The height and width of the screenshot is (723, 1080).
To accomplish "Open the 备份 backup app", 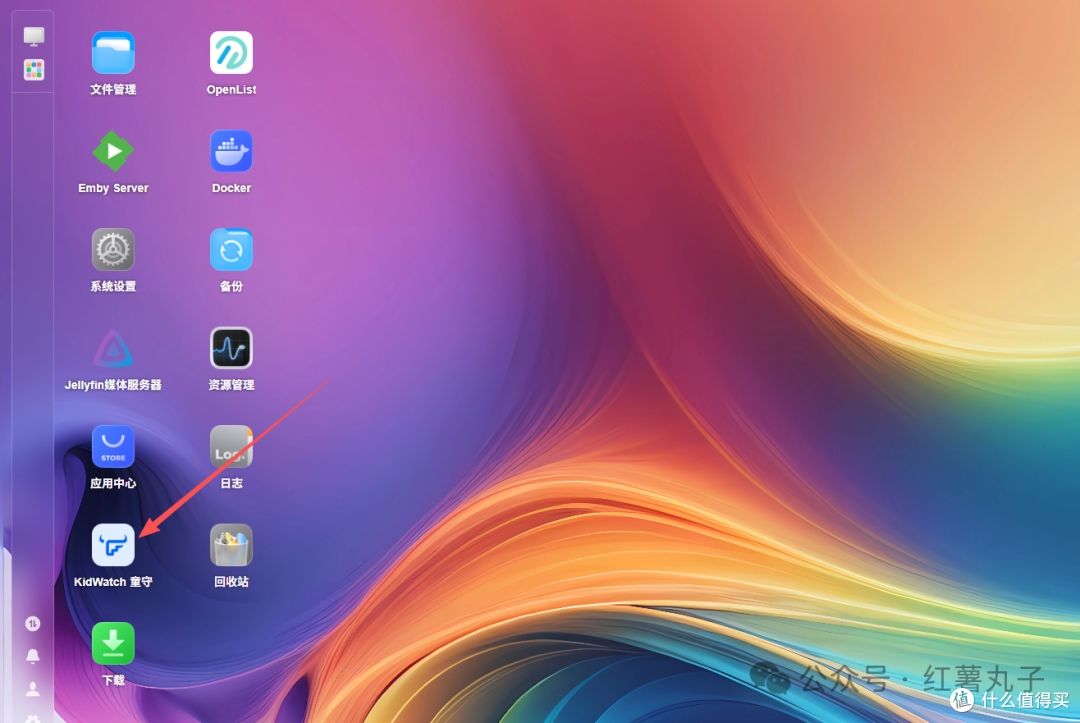I will 231,250.
